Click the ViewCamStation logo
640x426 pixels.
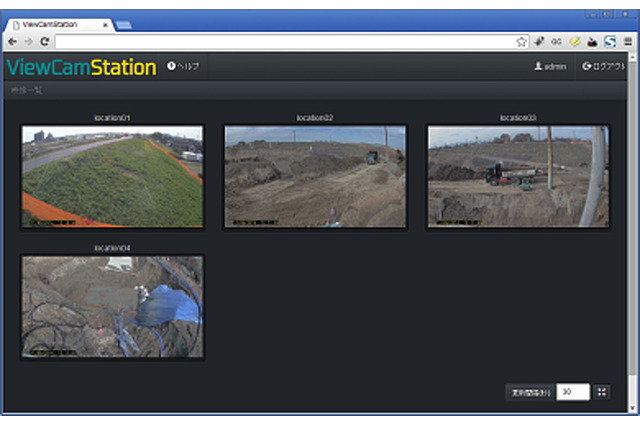point(81,67)
